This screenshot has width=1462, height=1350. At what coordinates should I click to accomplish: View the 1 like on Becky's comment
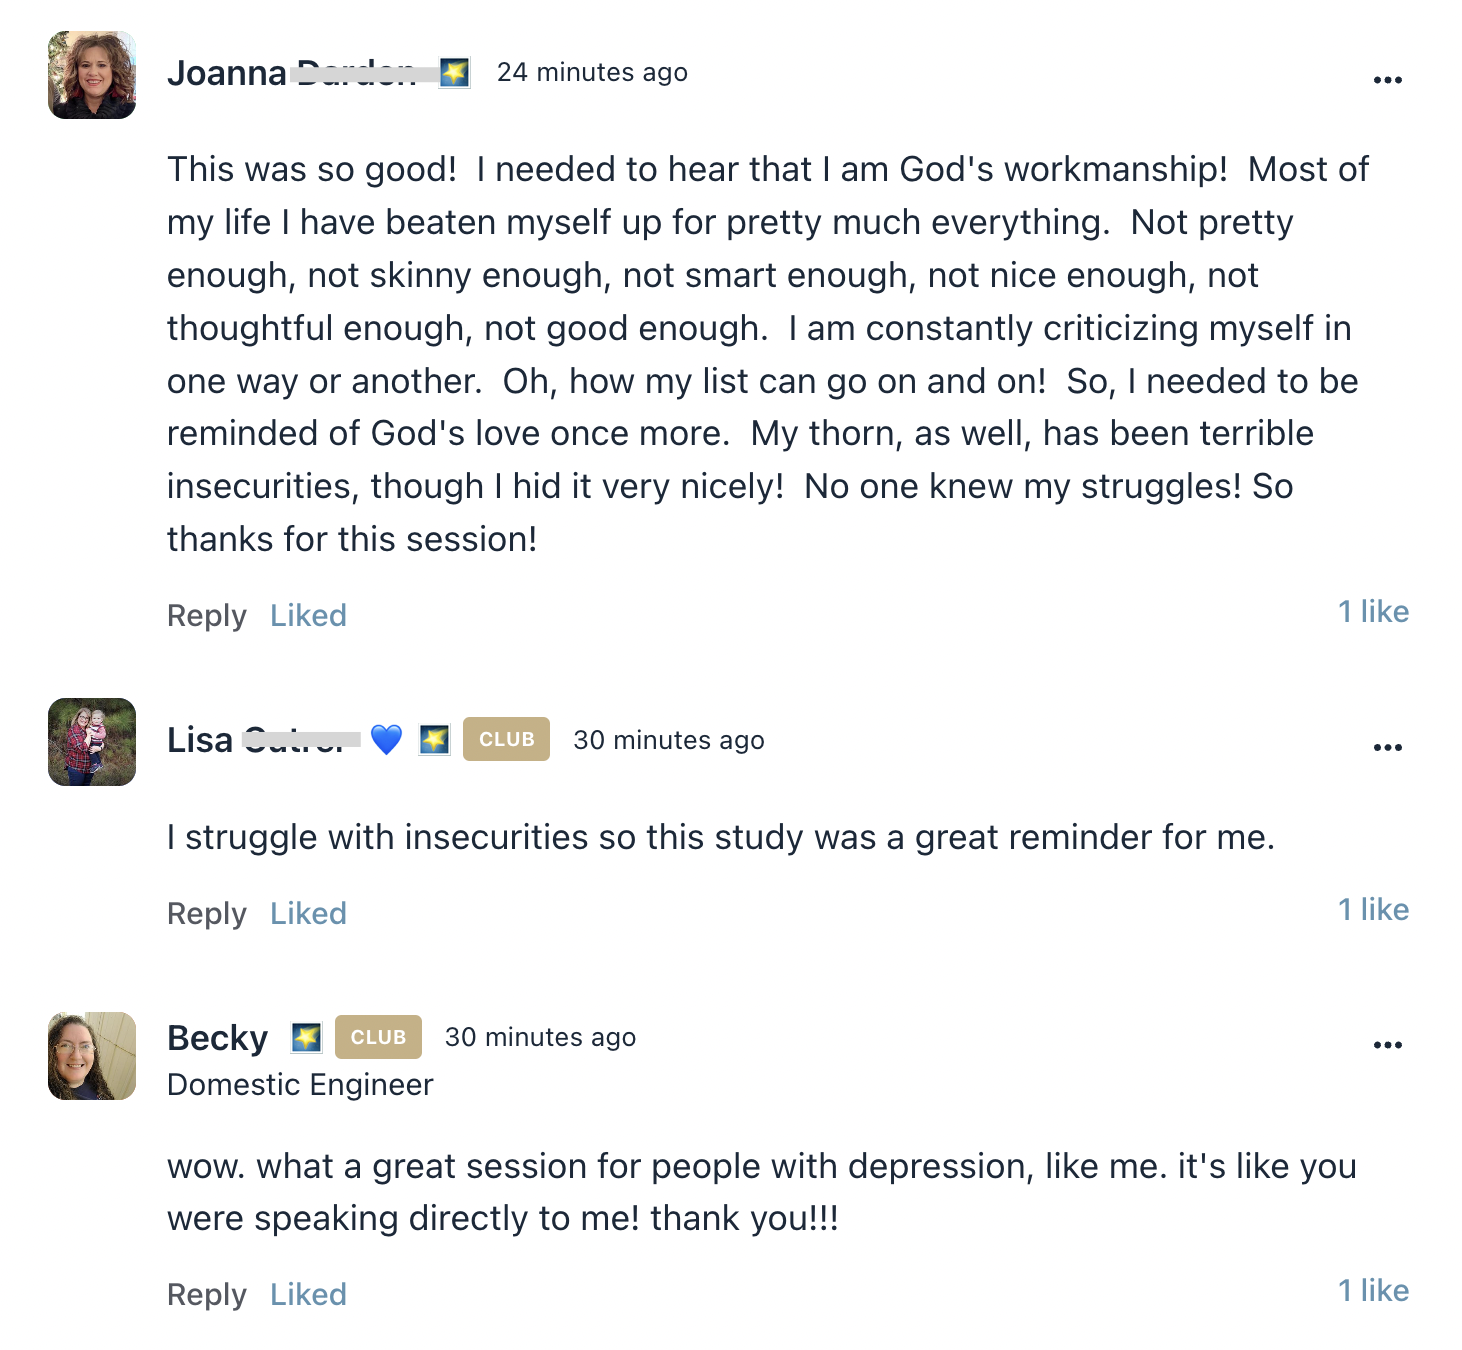click(1373, 1290)
